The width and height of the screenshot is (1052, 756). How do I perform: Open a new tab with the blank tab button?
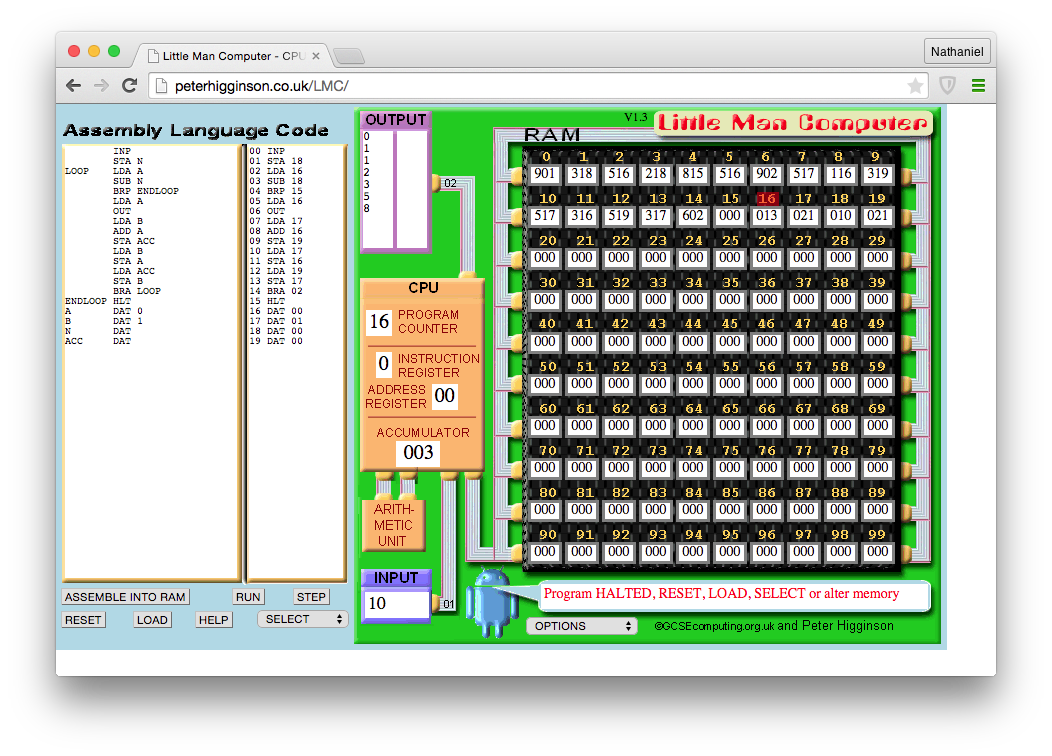click(x=347, y=56)
